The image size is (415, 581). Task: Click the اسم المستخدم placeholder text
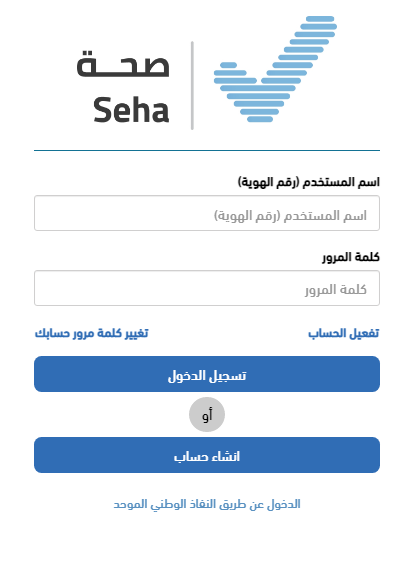coord(290,216)
